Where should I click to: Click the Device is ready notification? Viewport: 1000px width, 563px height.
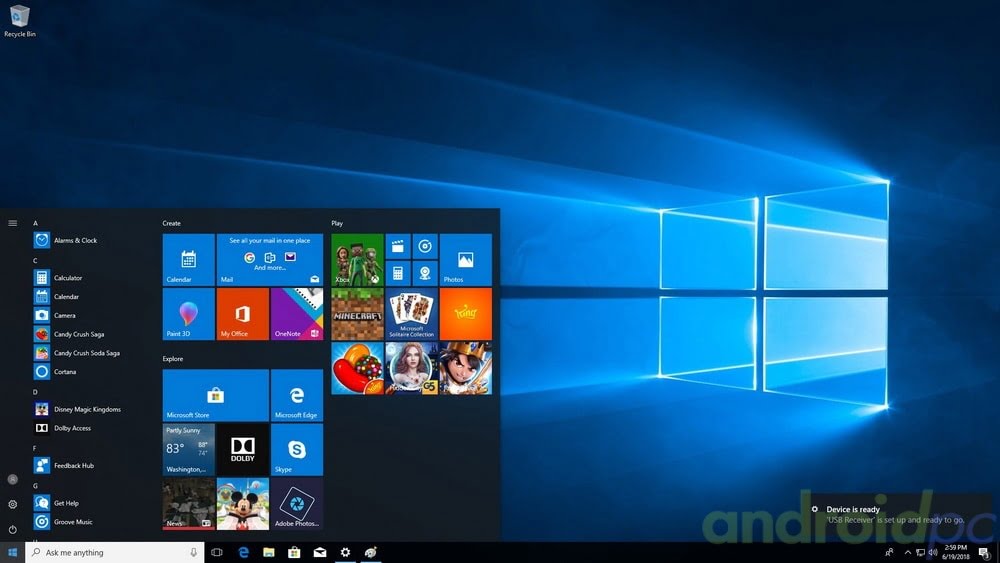[x=901, y=515]
